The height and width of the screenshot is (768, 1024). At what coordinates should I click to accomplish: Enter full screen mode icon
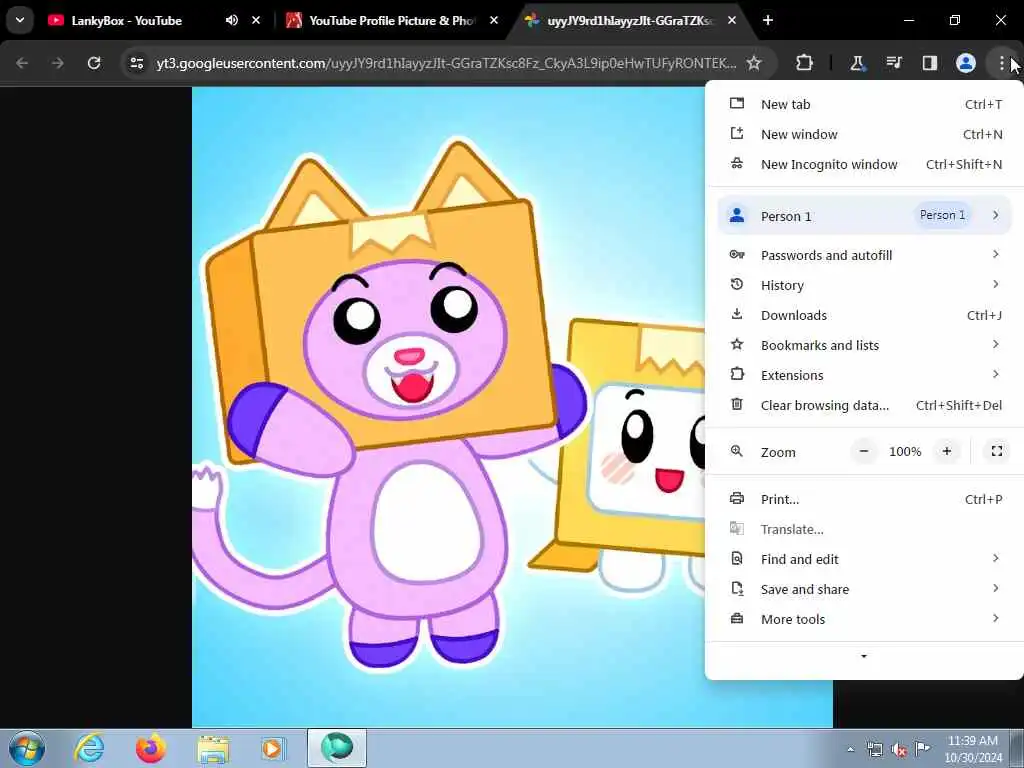tap(997, 451)
